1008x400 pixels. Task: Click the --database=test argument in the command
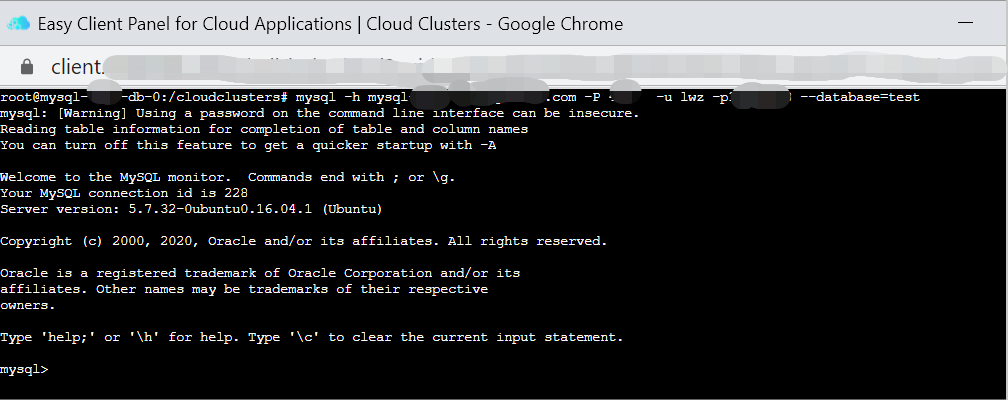[x=860, y=97]
